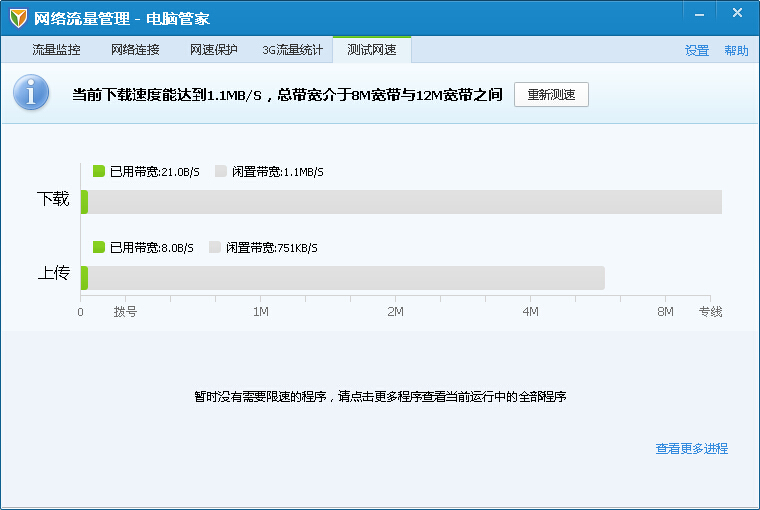Open 设置 settings link
The height and width of the screenshot is (510, 760).
point(697,51)
